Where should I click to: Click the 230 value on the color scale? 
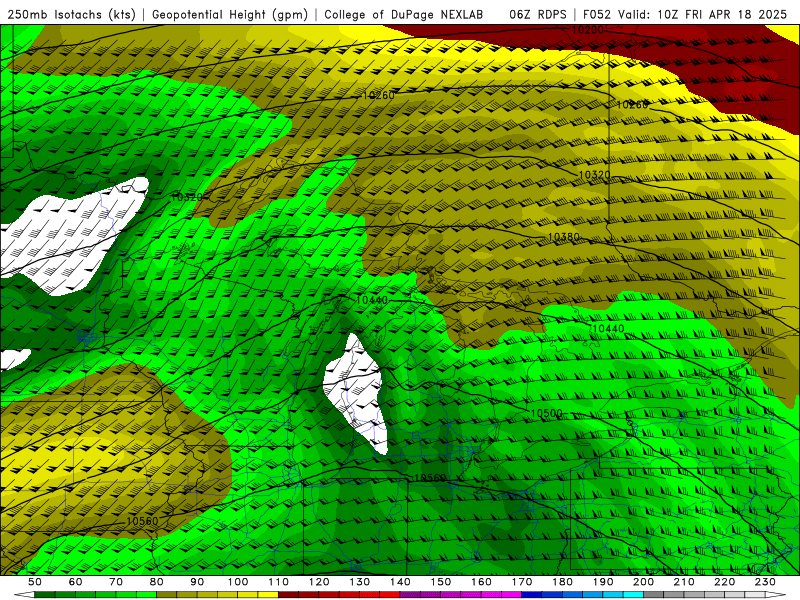pyautogui.click(x=765, y=582)
